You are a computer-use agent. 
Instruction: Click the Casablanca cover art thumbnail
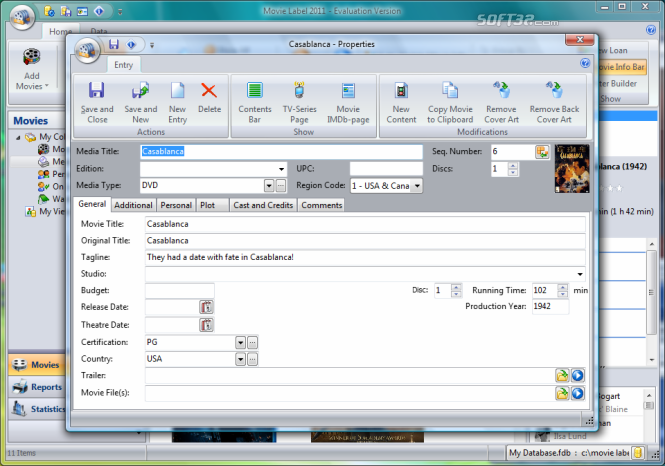point(572,168)
